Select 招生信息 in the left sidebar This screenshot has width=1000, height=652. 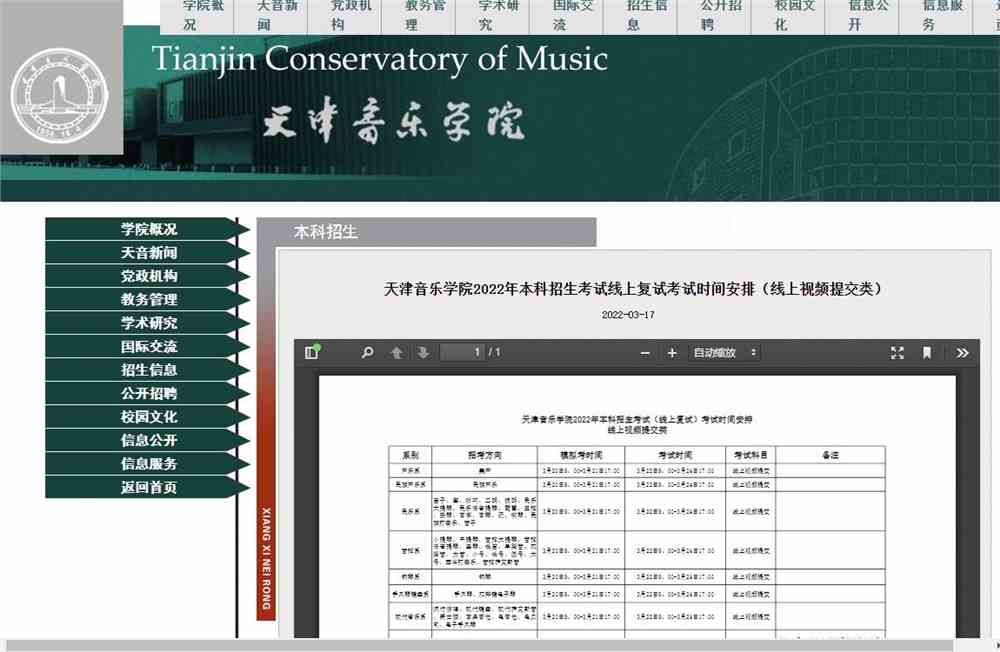coord(148,370)
